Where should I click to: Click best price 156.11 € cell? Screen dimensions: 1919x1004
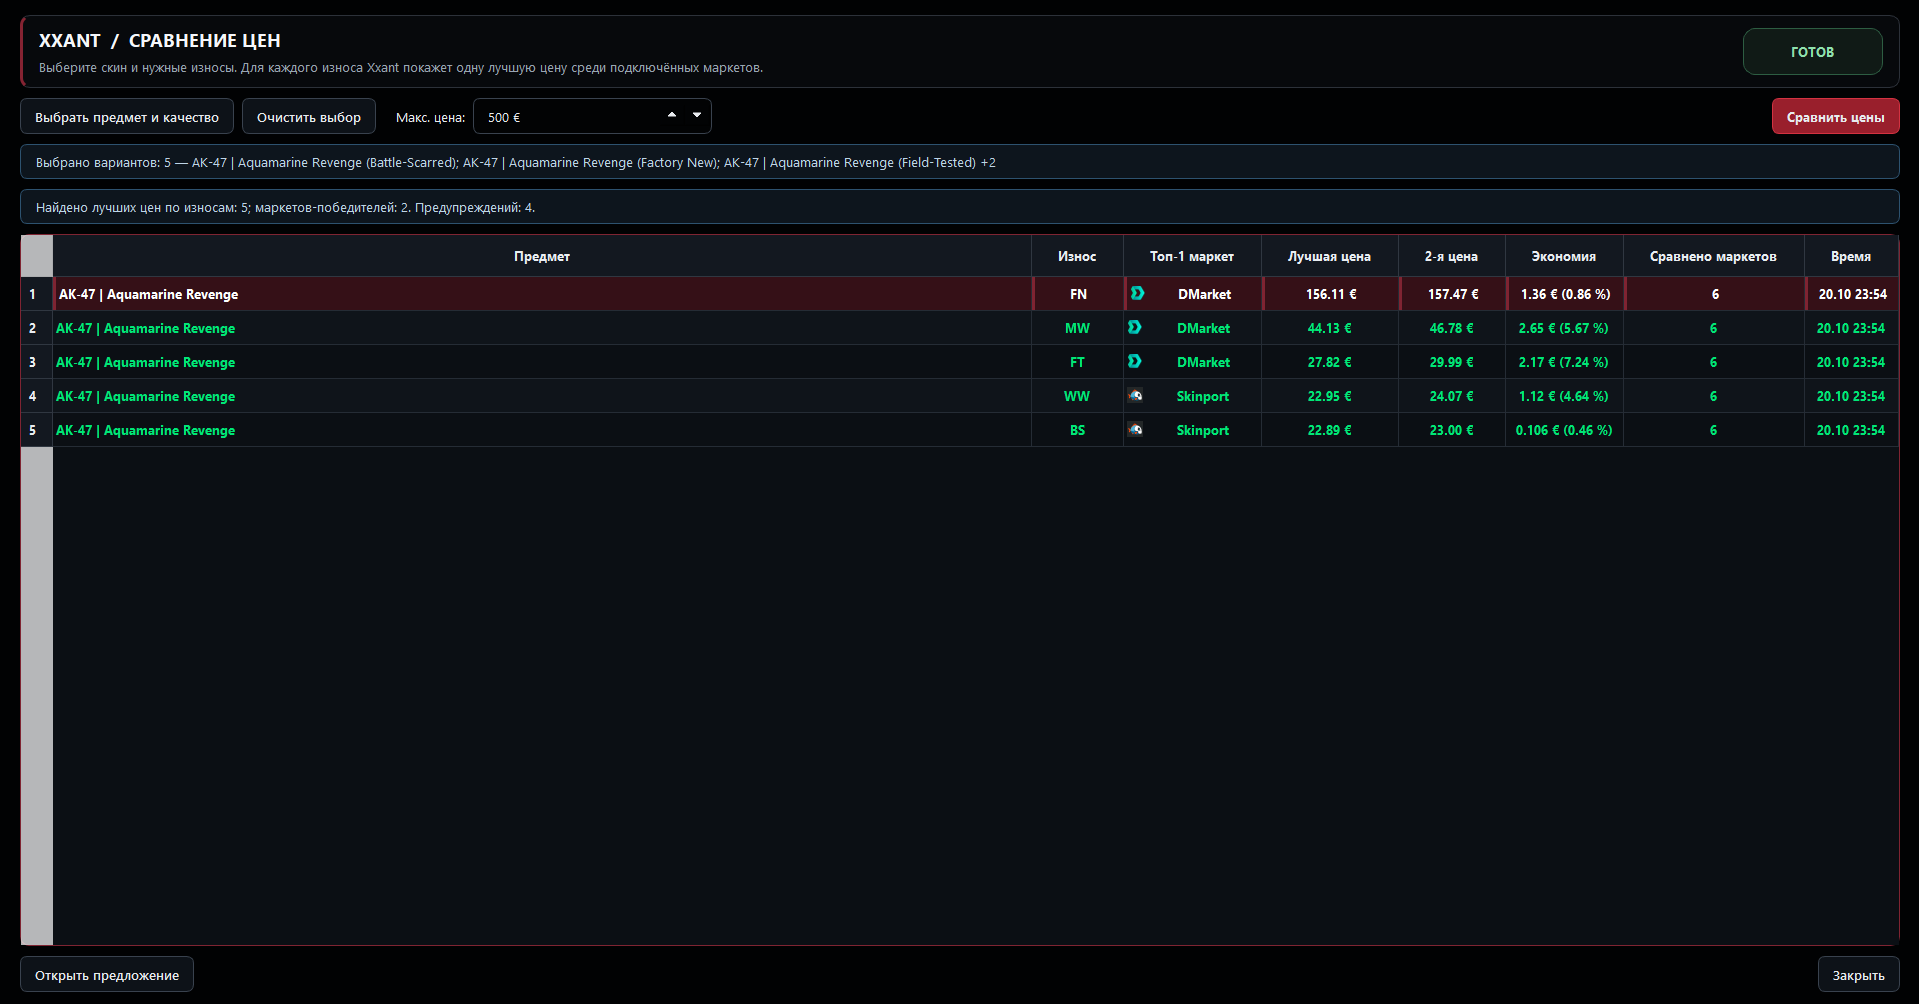pos(1330,294)
